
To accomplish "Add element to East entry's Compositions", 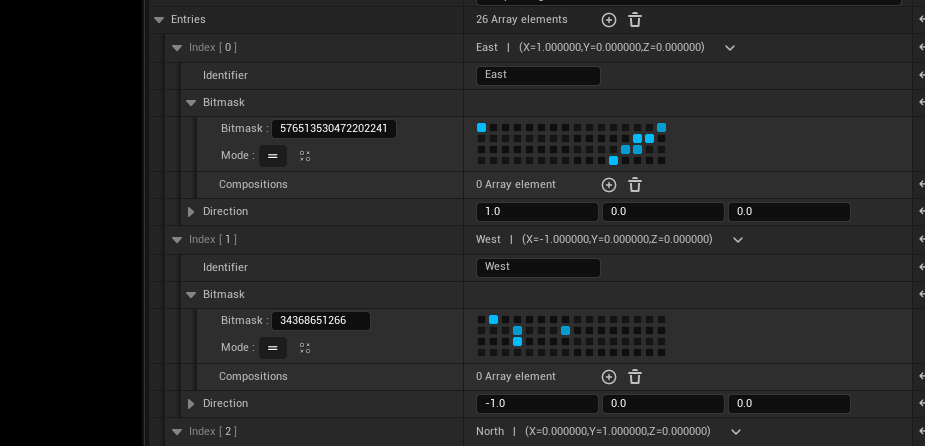I will click(609, 185).
